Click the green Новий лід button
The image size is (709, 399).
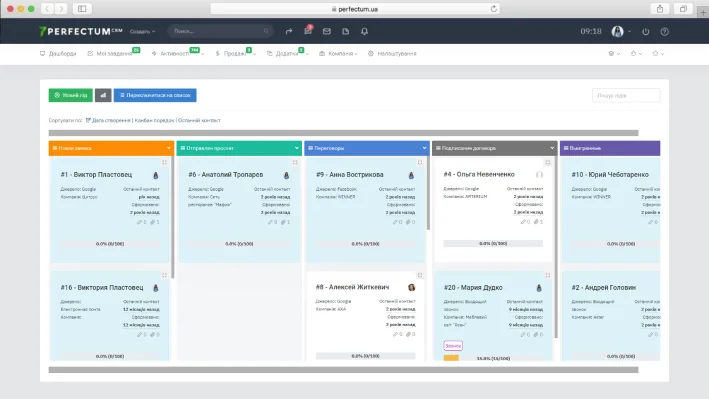(x=71, y=95)
